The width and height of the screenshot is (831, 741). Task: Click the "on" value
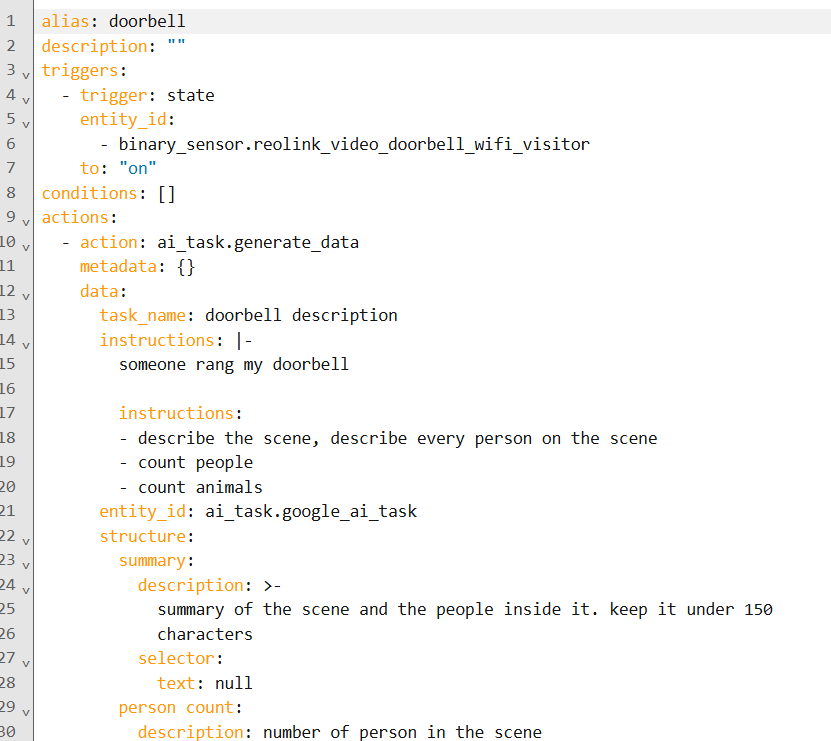click(138, 169)
